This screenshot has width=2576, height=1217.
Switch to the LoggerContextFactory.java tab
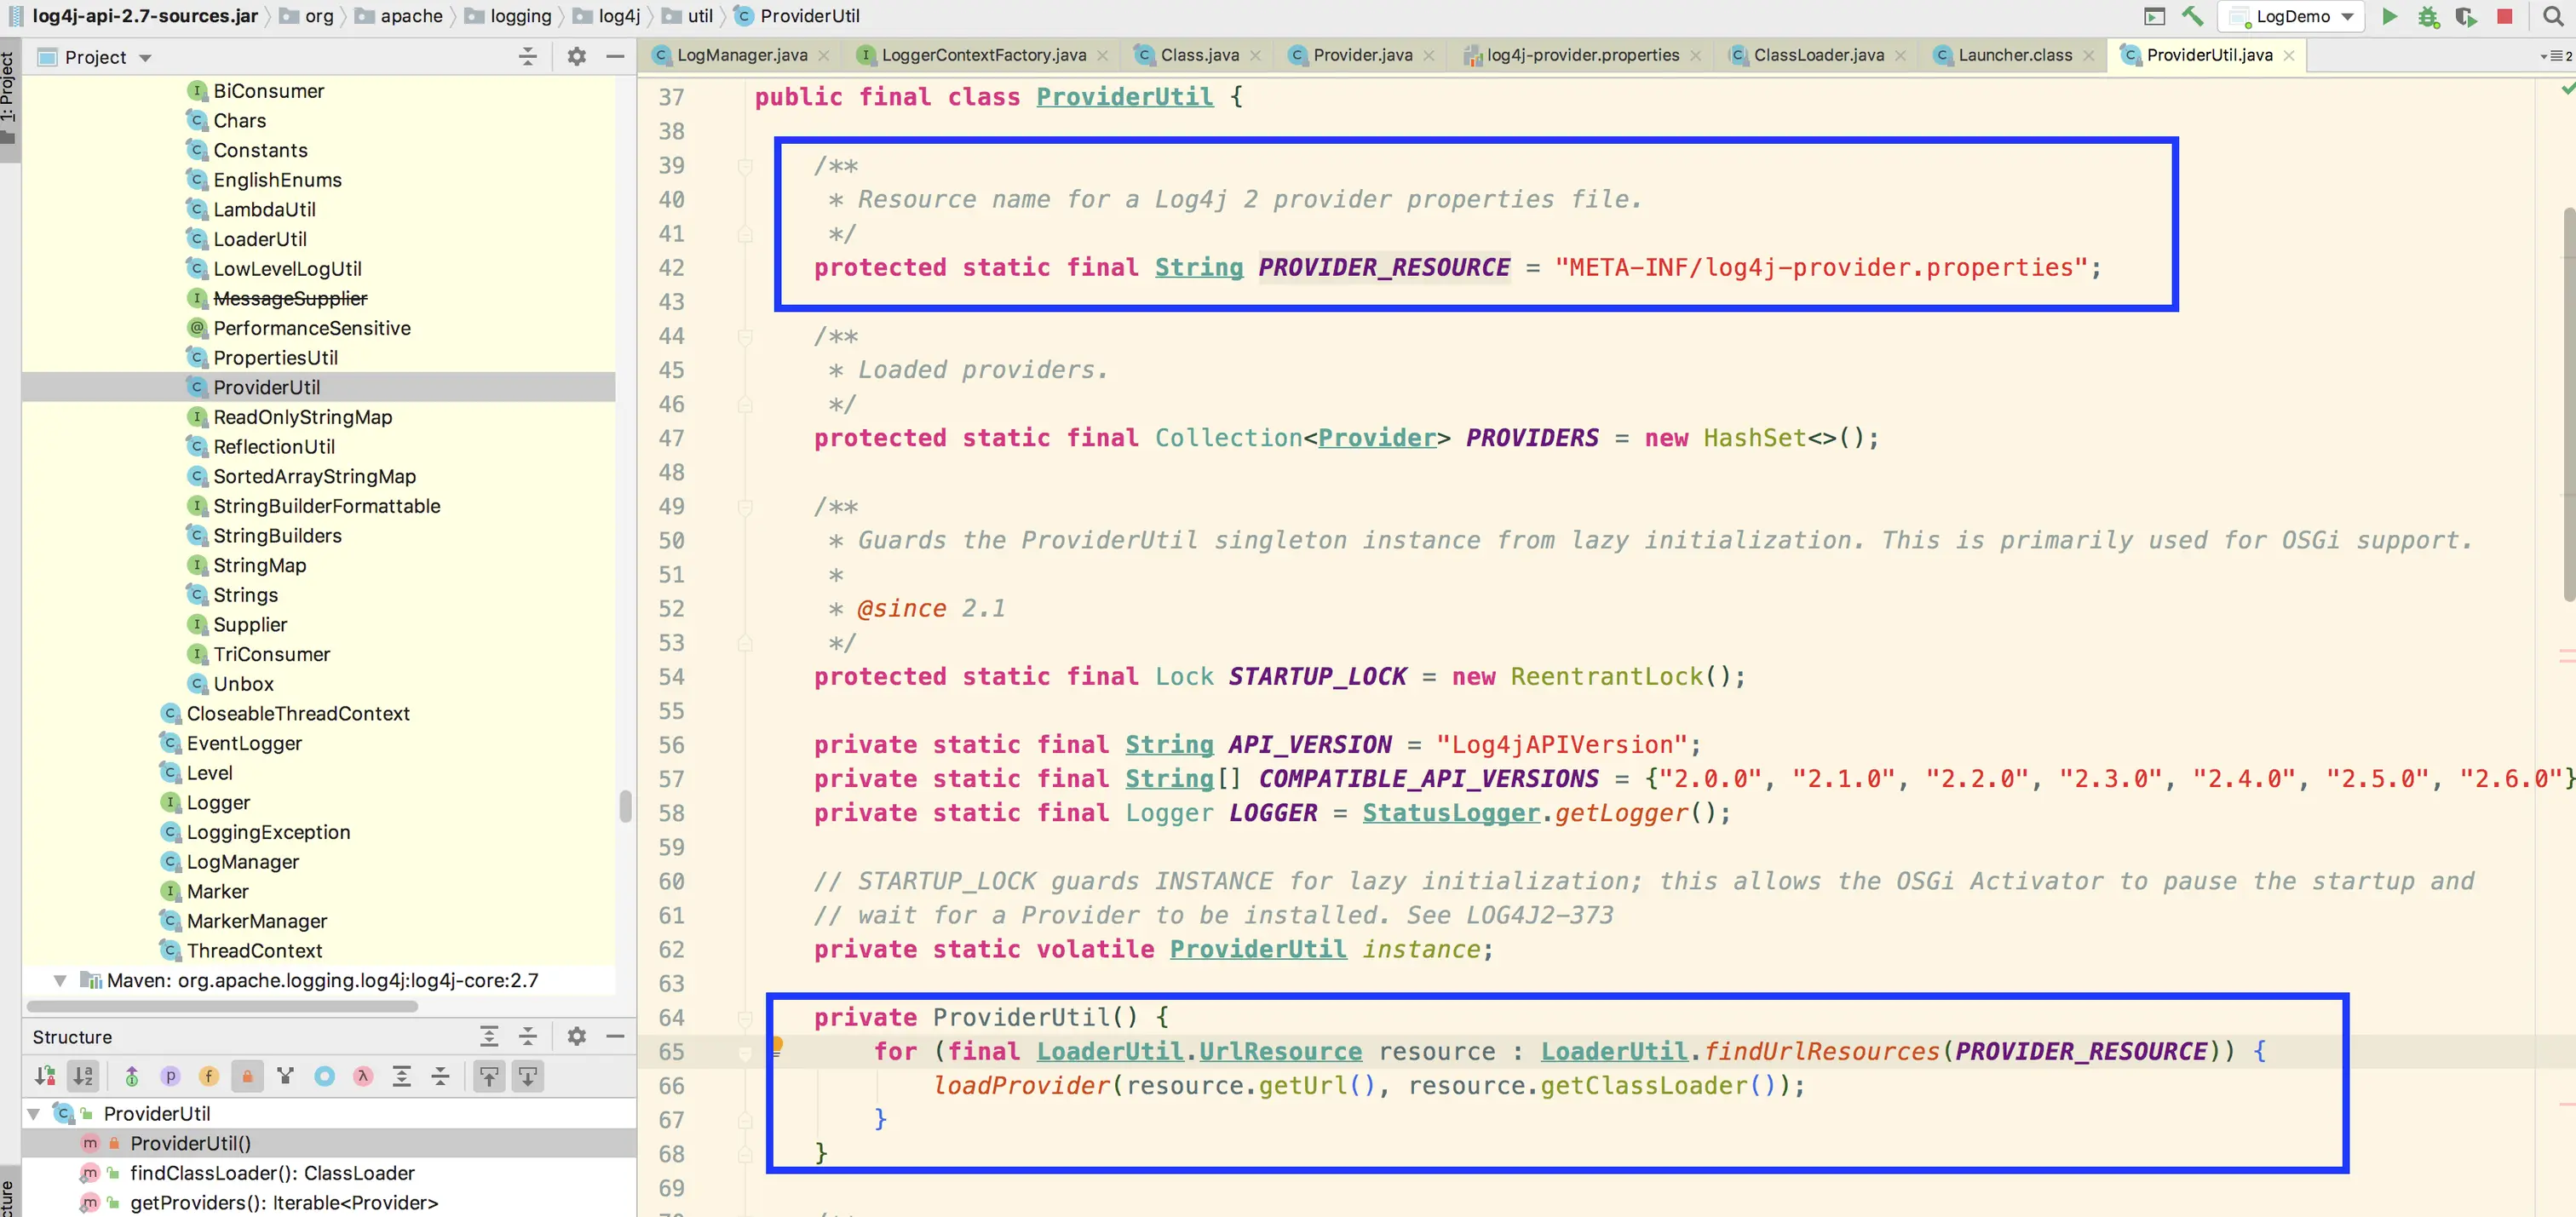click(984, 55)
